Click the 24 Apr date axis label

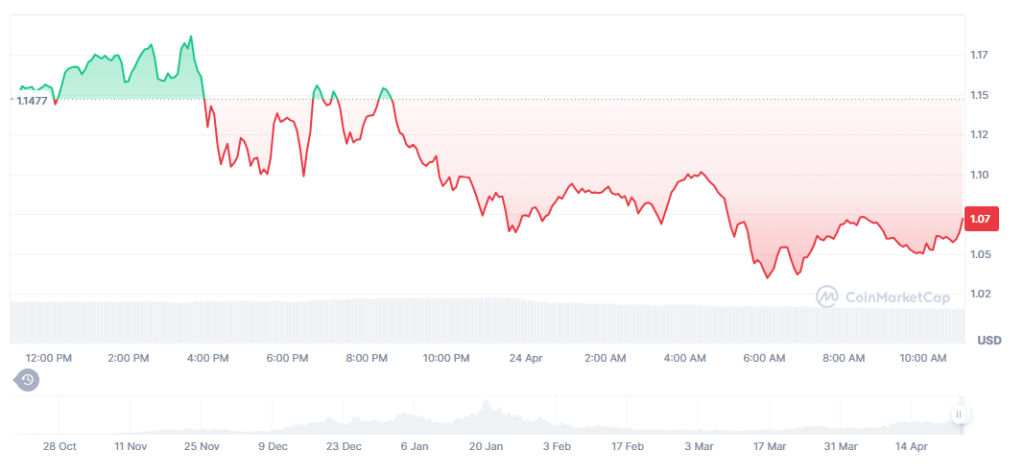pos(526,358)
